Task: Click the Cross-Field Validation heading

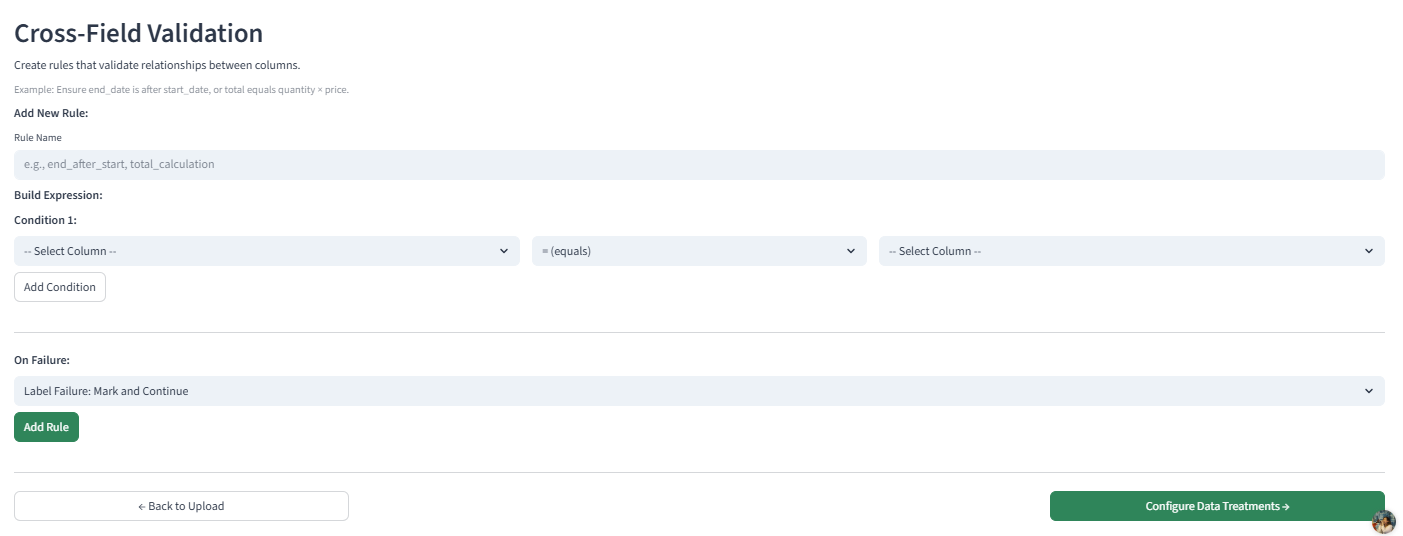Action: (138, 33)
